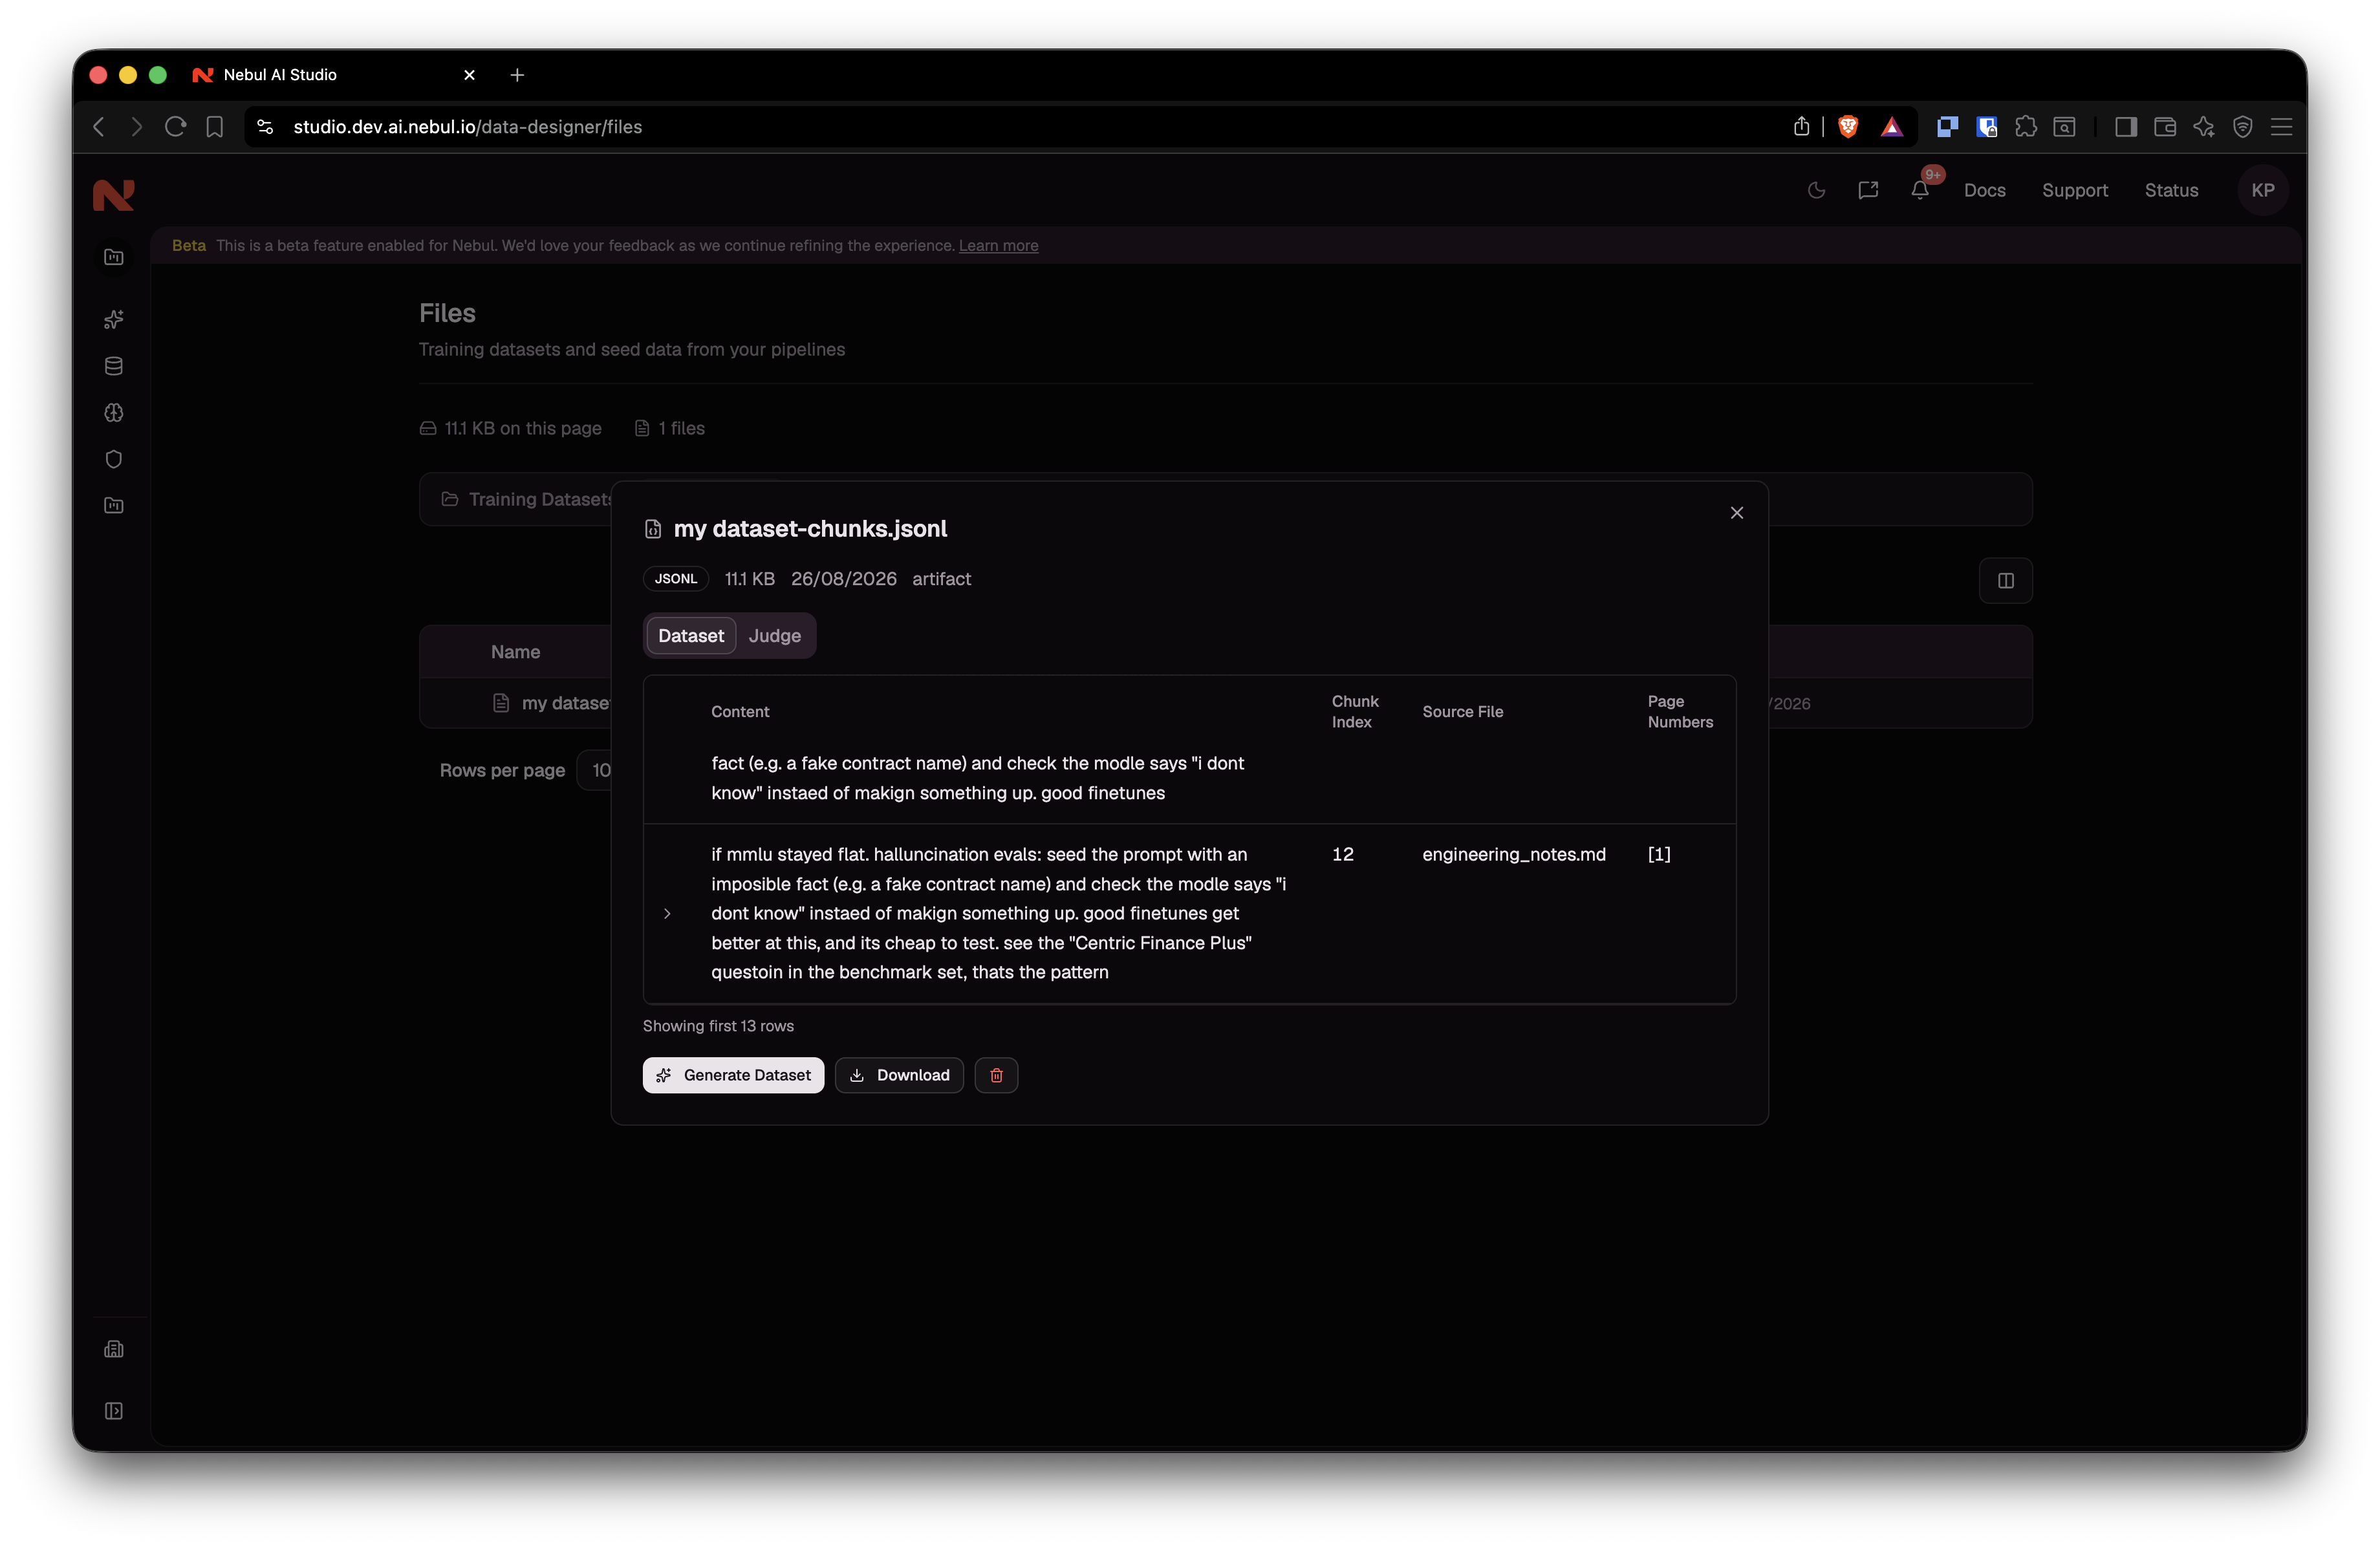Toggle sidebar collapse icon at the bottom left
This screenshot has width=2380, height=1548.
[x=114, y=1411]
